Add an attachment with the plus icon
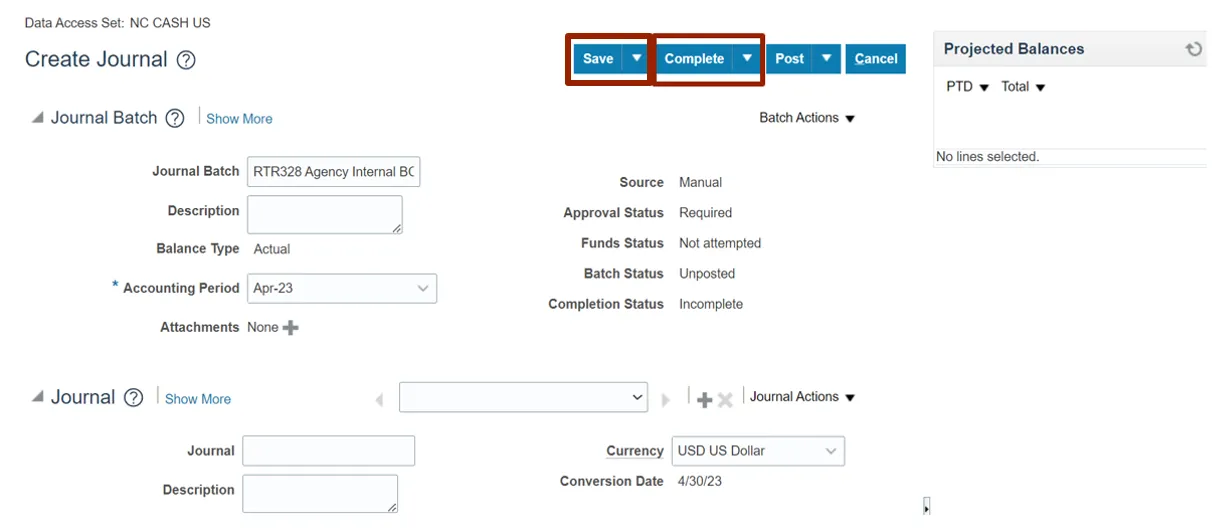Image resolution: width=1224 pixels, height=532 pixels. coord(291,328)
